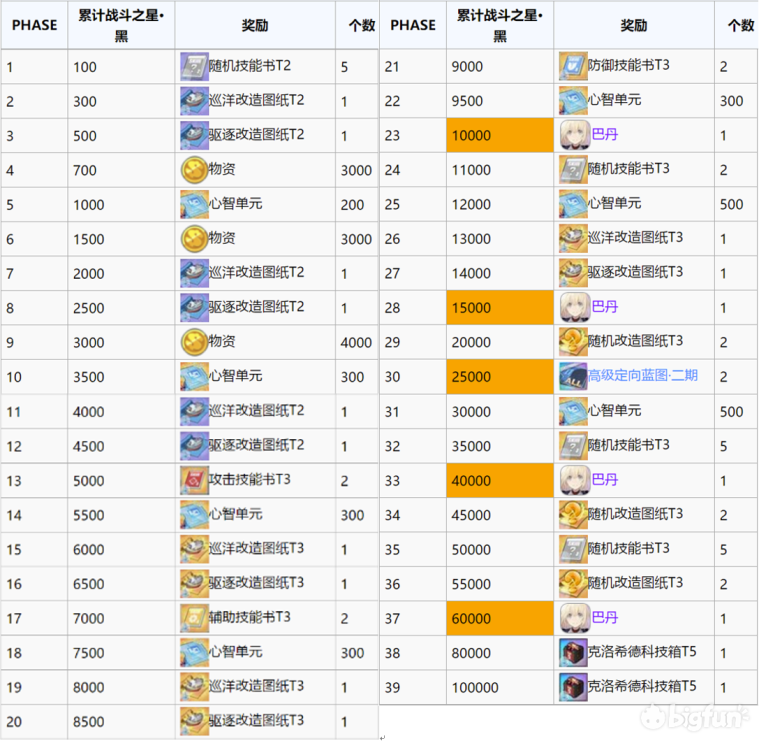This screenshot has height=741, width=759.
Task: Click the 巴丹 portrait in phase 23
Action: point(575,135)
